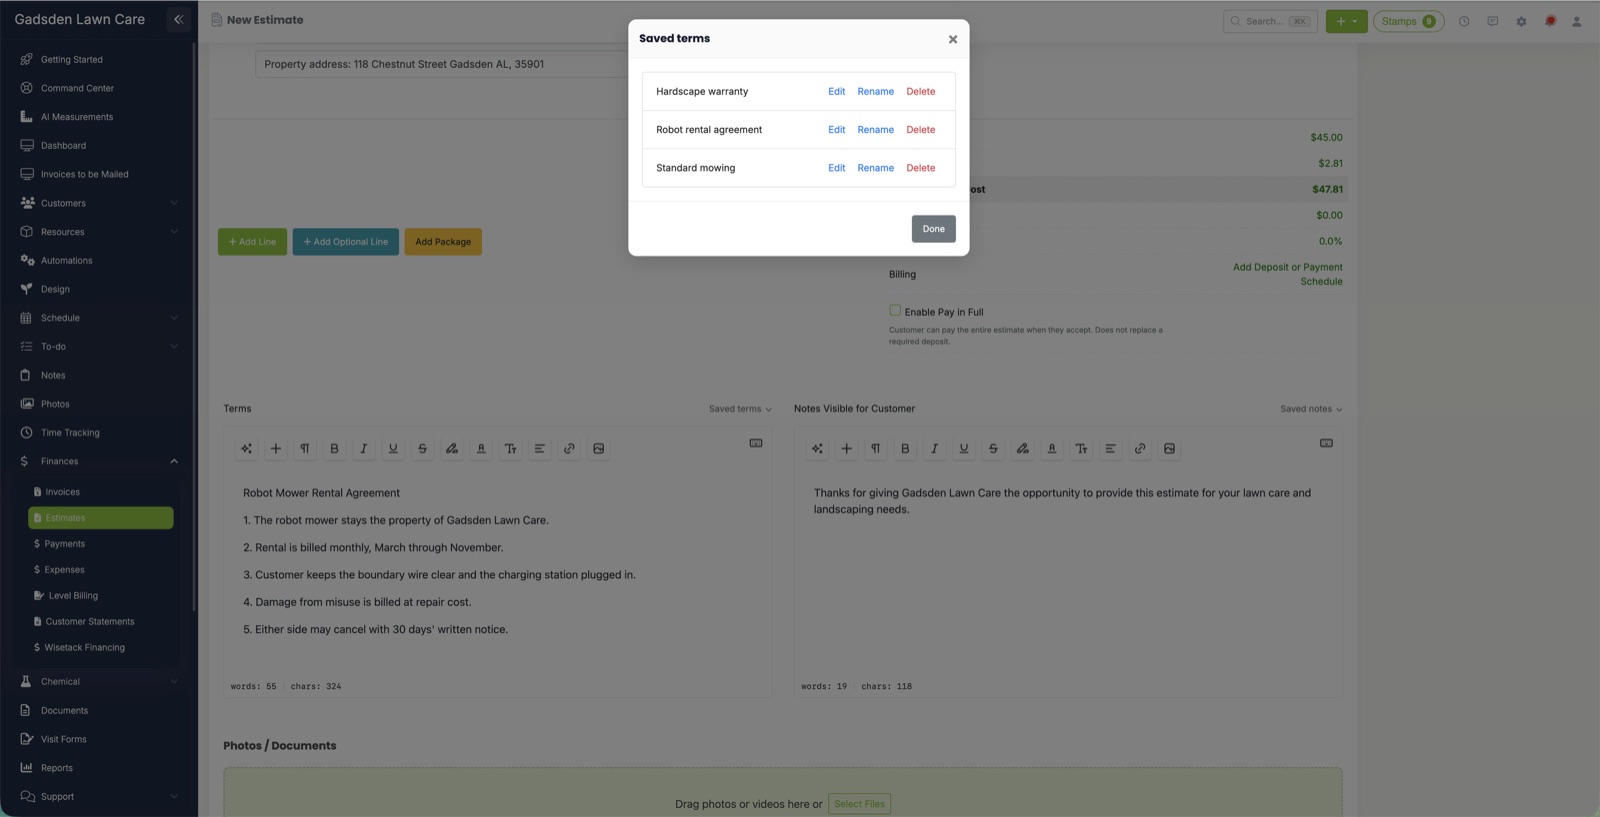Click the bold icon in Notes editor
This screenshot has height=817, width=1600.
905,449
